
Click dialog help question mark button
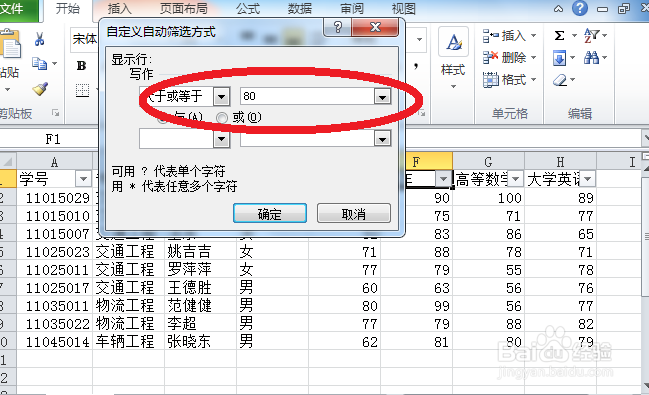coord(337,27)
